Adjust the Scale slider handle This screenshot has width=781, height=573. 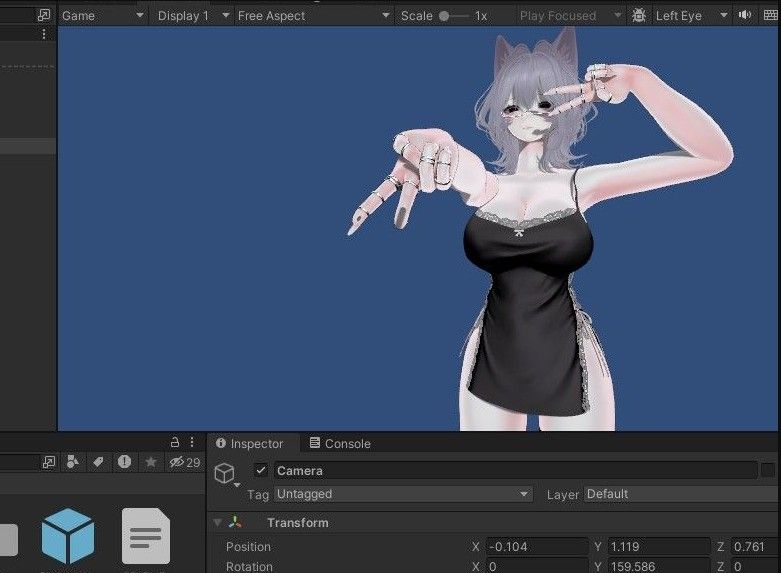pyautogui.click(x=444, y=16)
